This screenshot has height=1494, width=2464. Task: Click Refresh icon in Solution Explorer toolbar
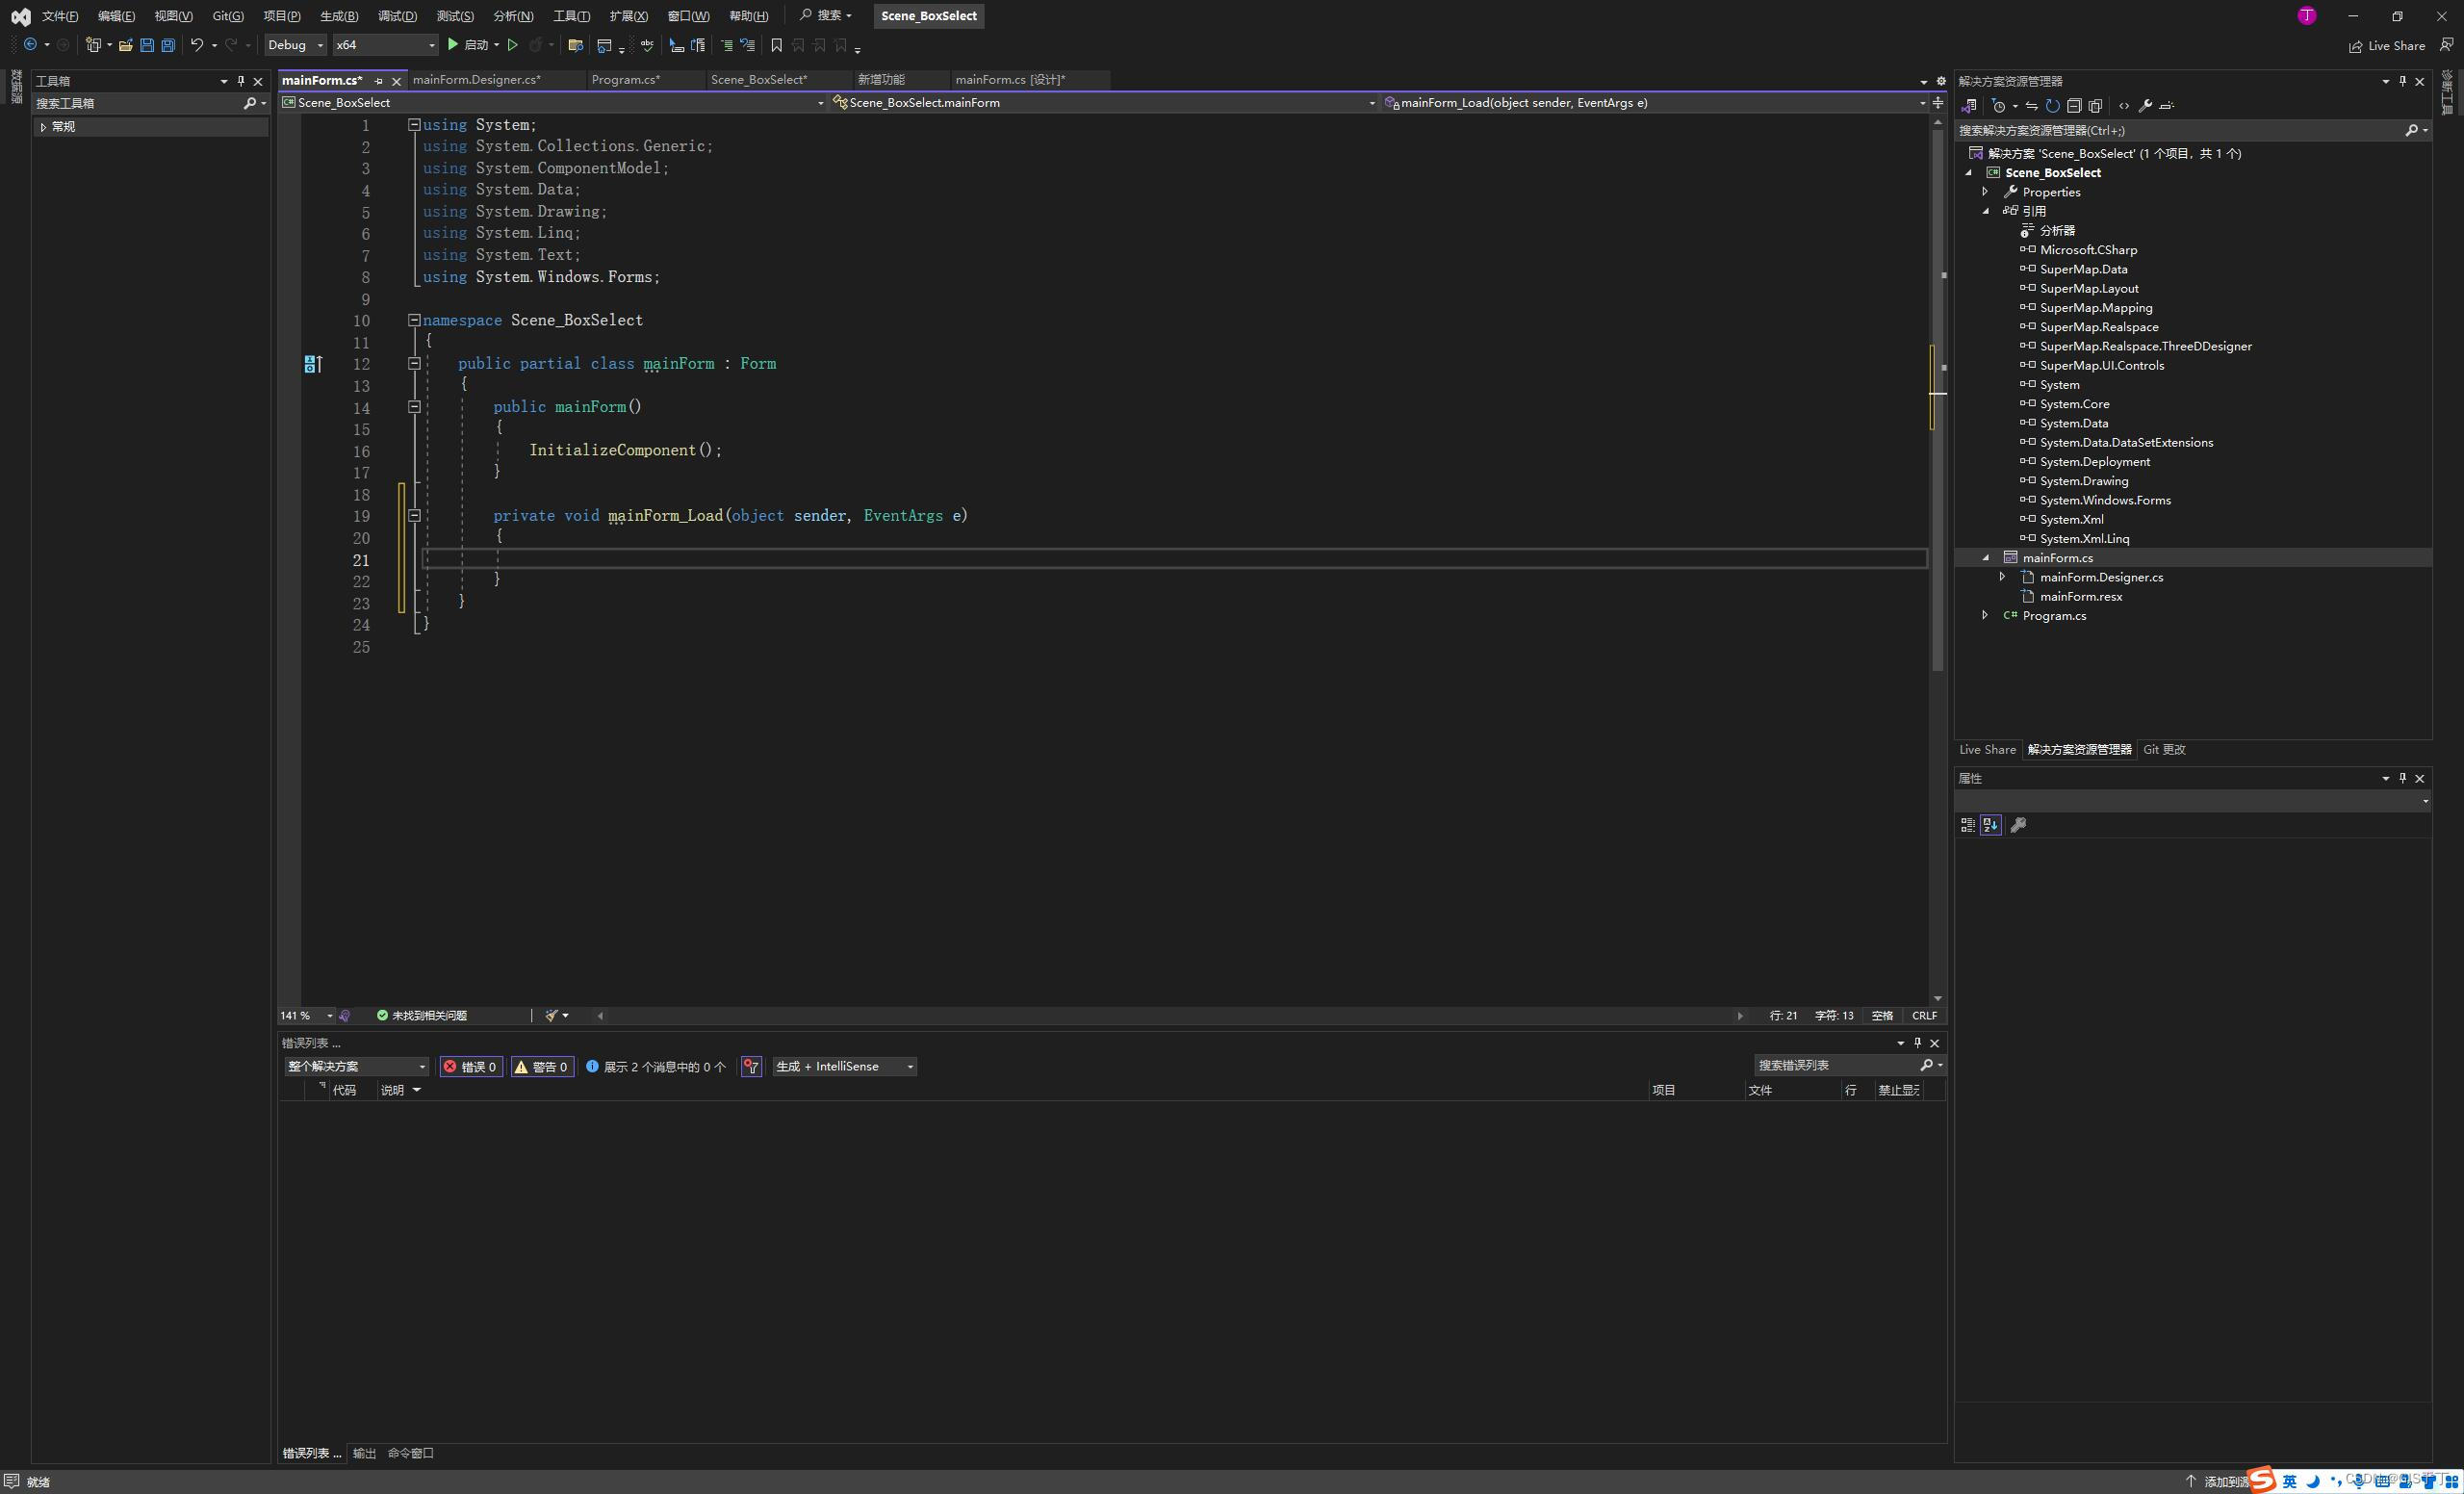click(x=2052, y=106)
